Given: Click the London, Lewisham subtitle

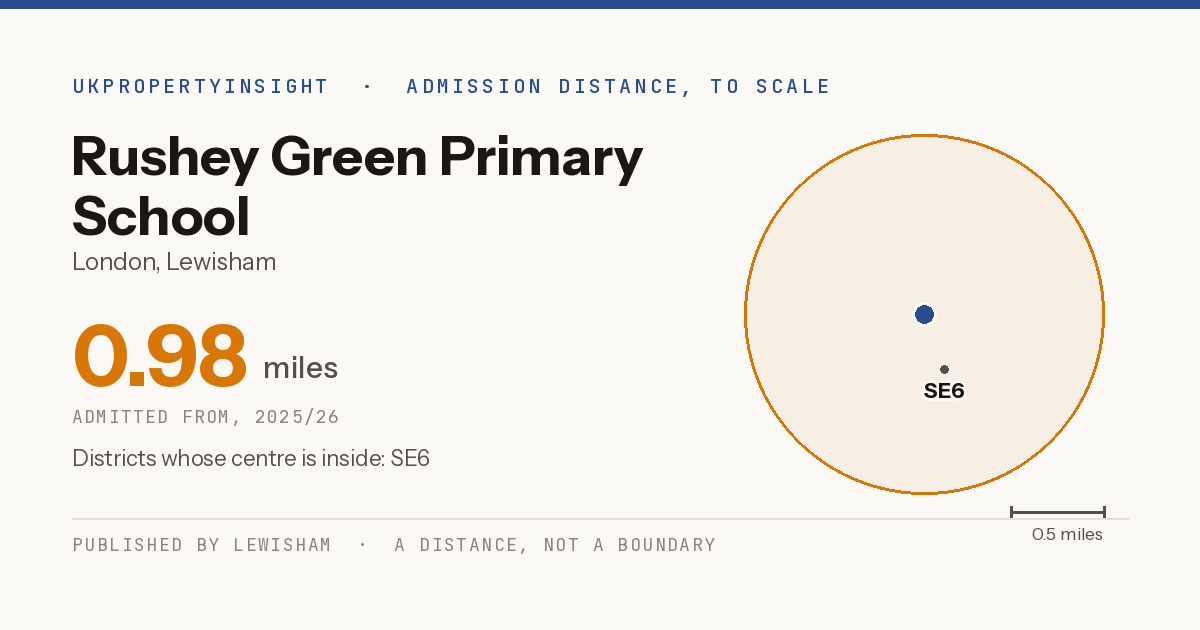Looking at the screenshot, I should (x=174, y=262).
